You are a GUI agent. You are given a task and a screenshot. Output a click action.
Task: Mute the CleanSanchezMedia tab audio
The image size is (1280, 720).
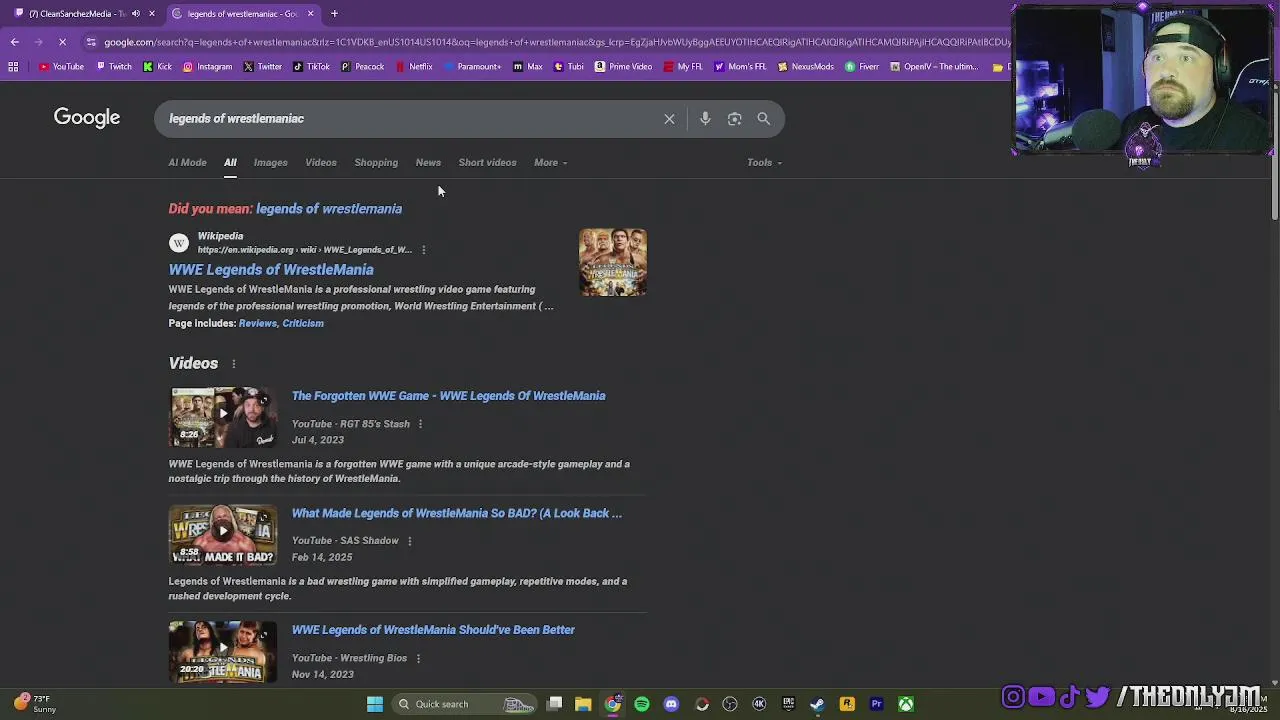136,14
